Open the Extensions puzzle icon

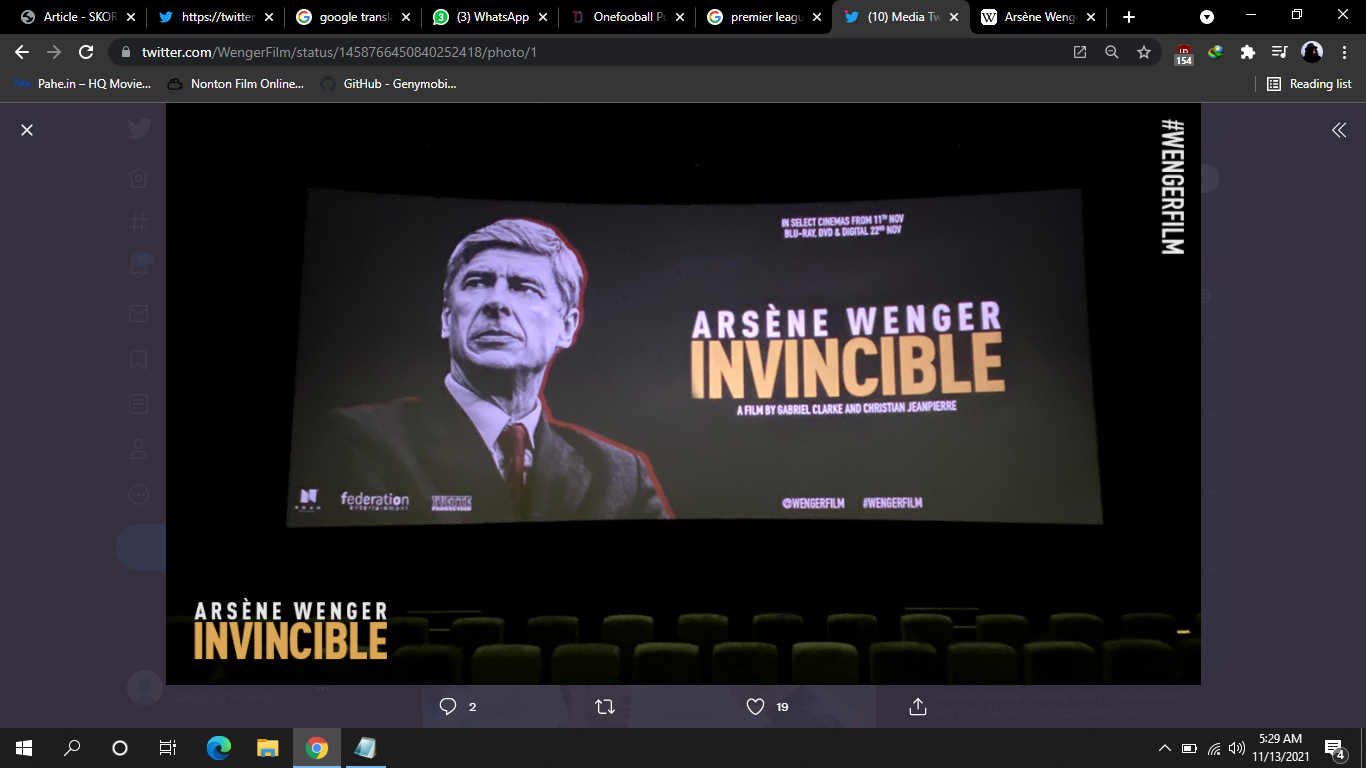(x=1248, y=52)
